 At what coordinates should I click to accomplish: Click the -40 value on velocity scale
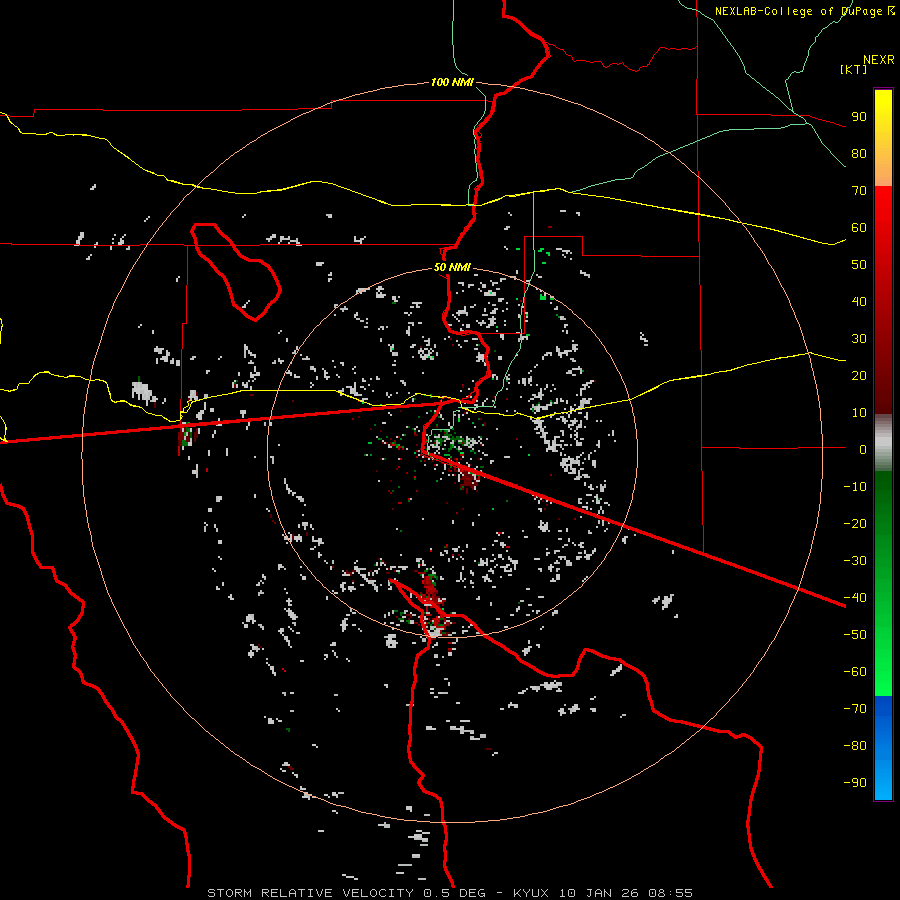click(855, 598)
